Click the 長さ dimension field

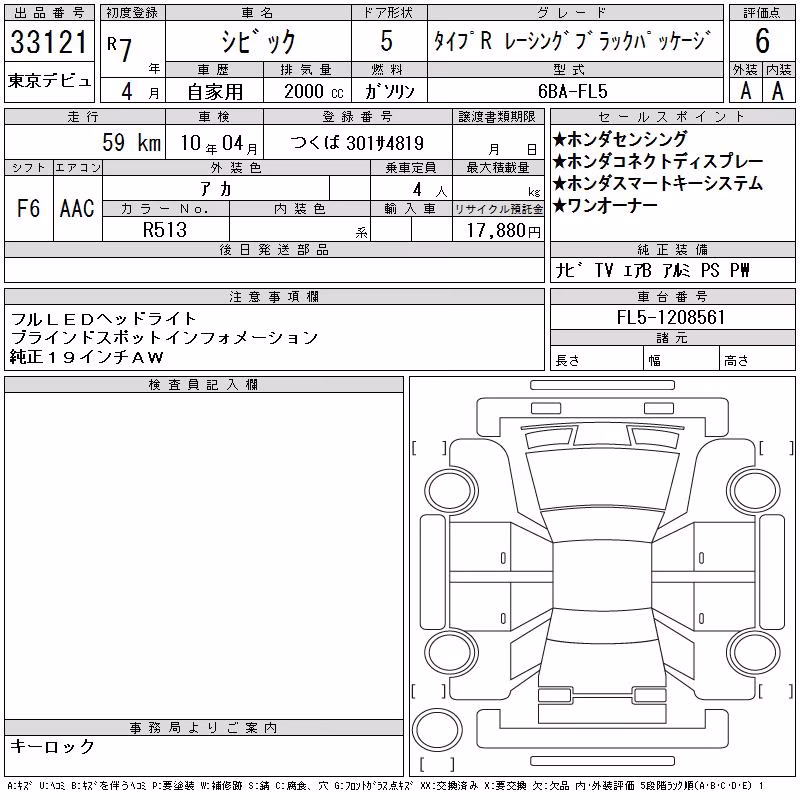[x=597, y=358]
